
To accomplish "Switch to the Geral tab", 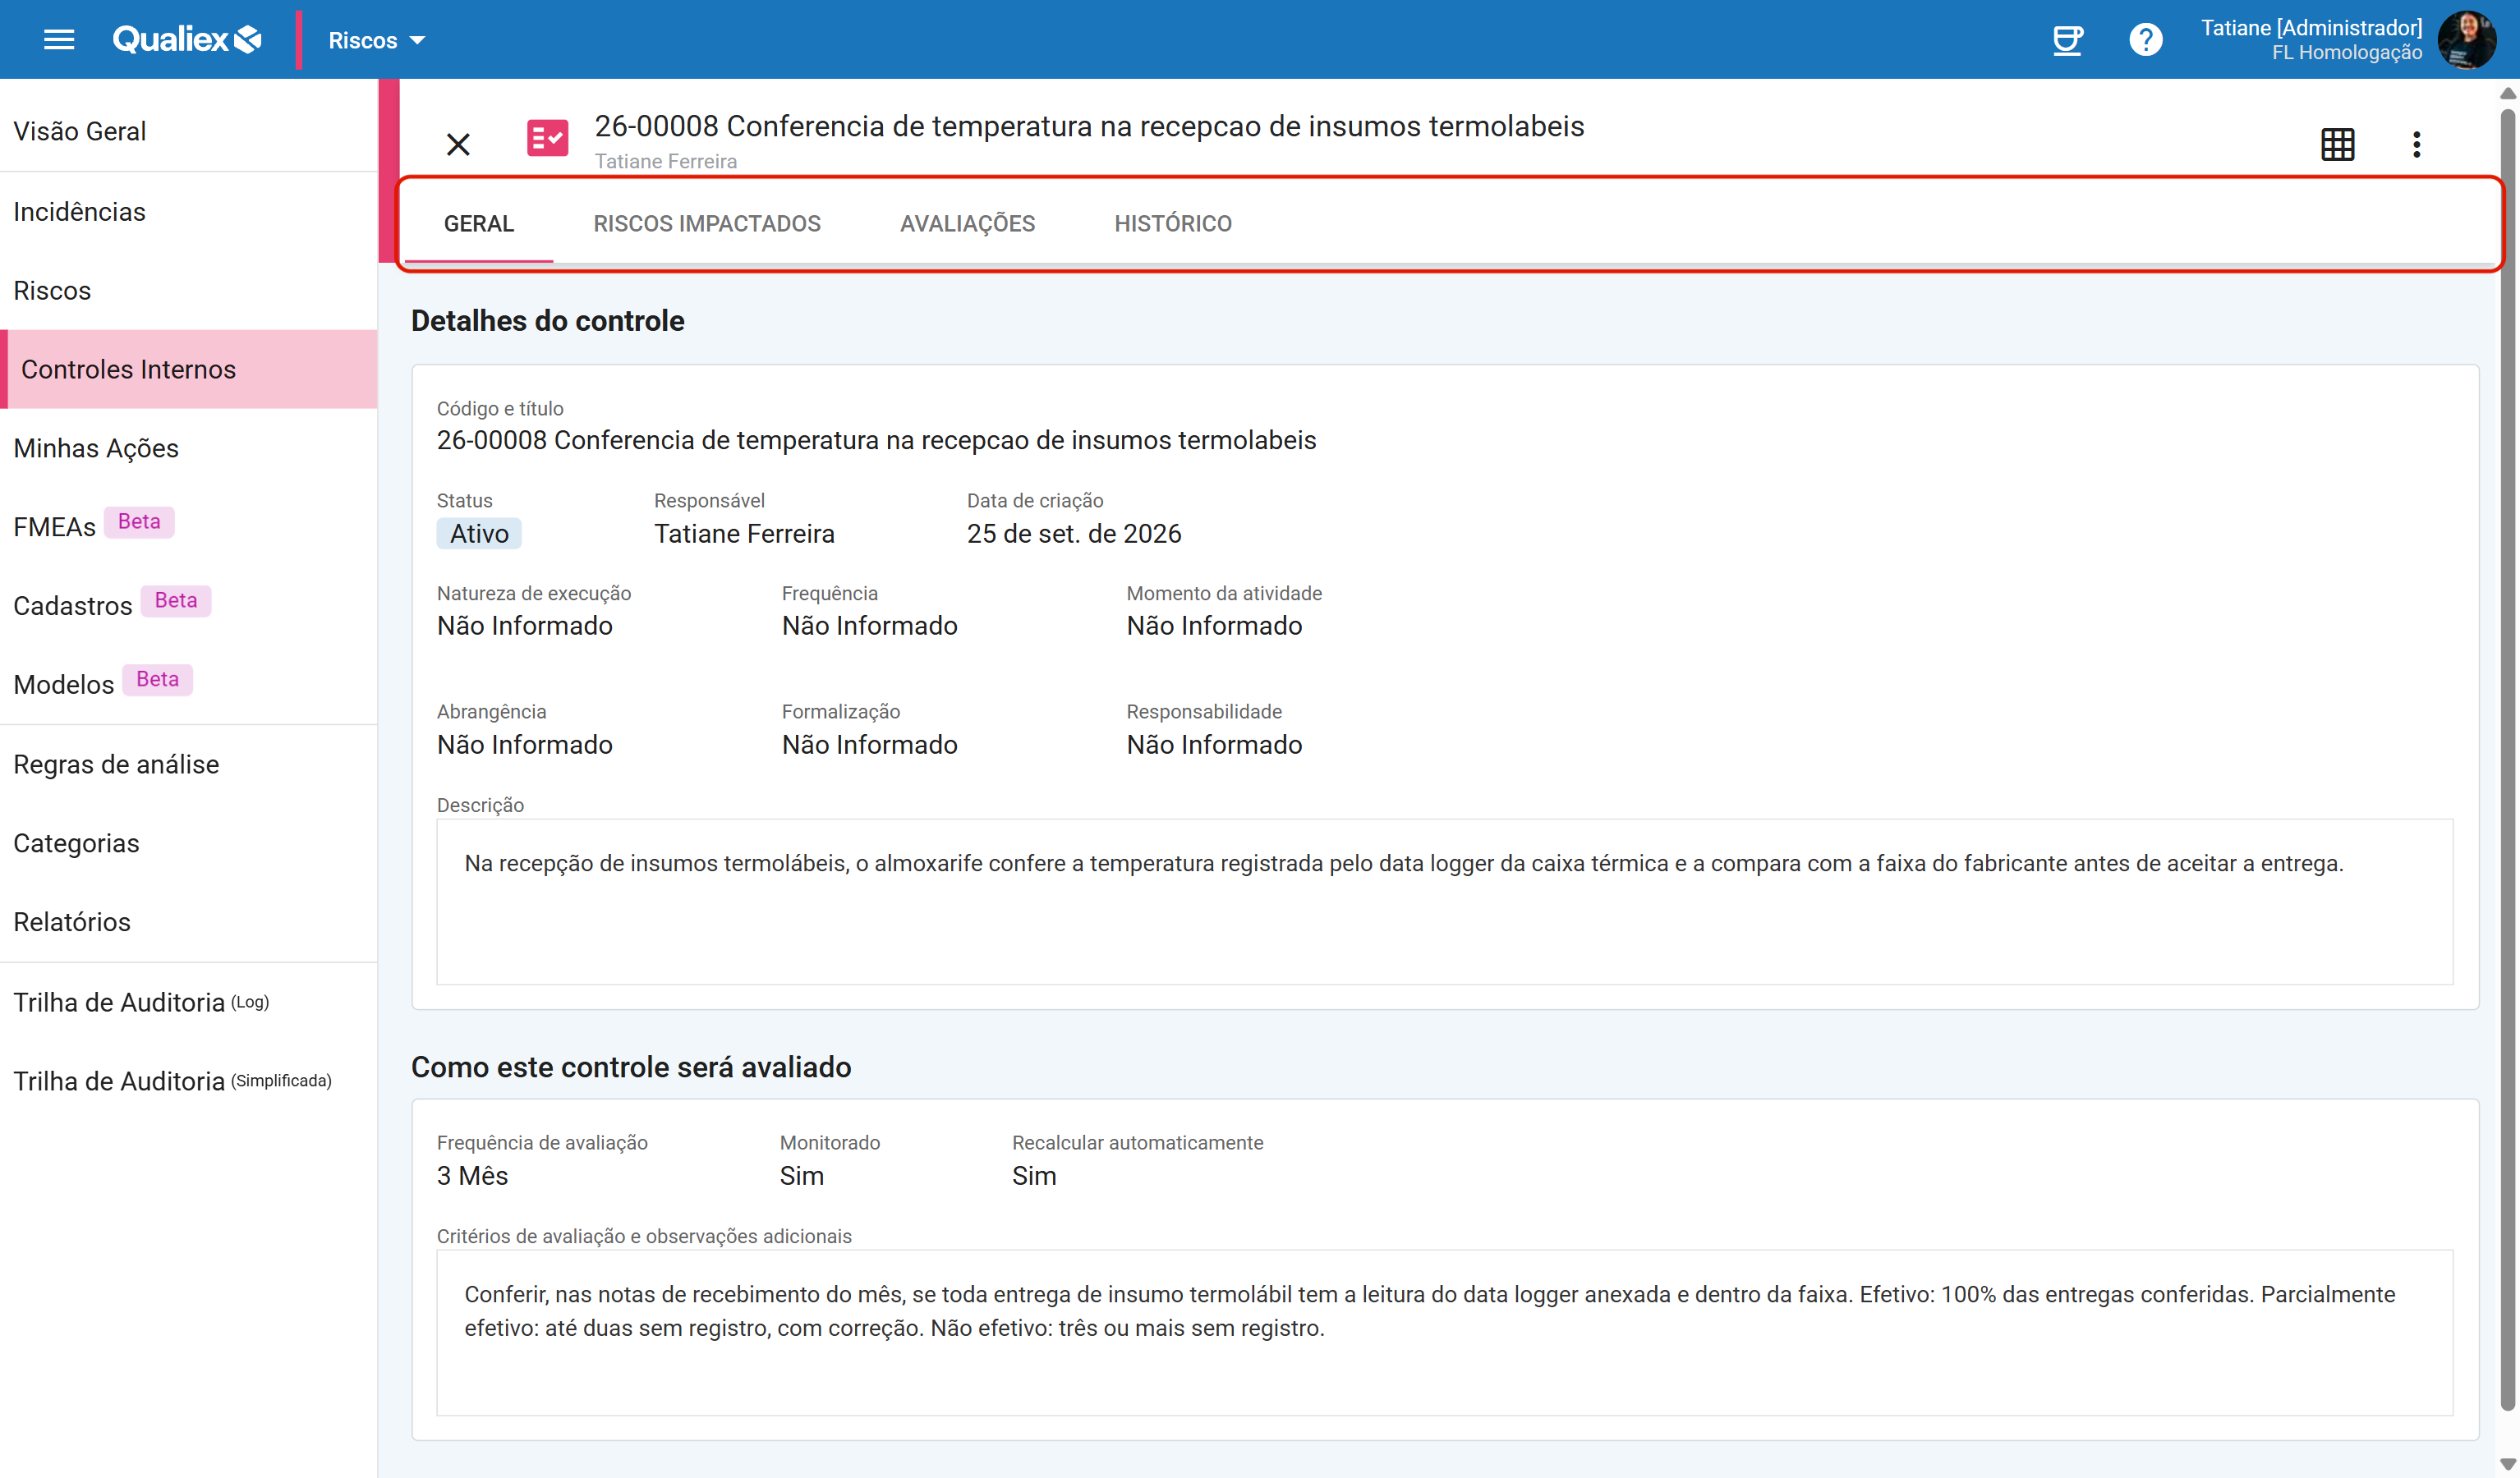I will (479, 223).
